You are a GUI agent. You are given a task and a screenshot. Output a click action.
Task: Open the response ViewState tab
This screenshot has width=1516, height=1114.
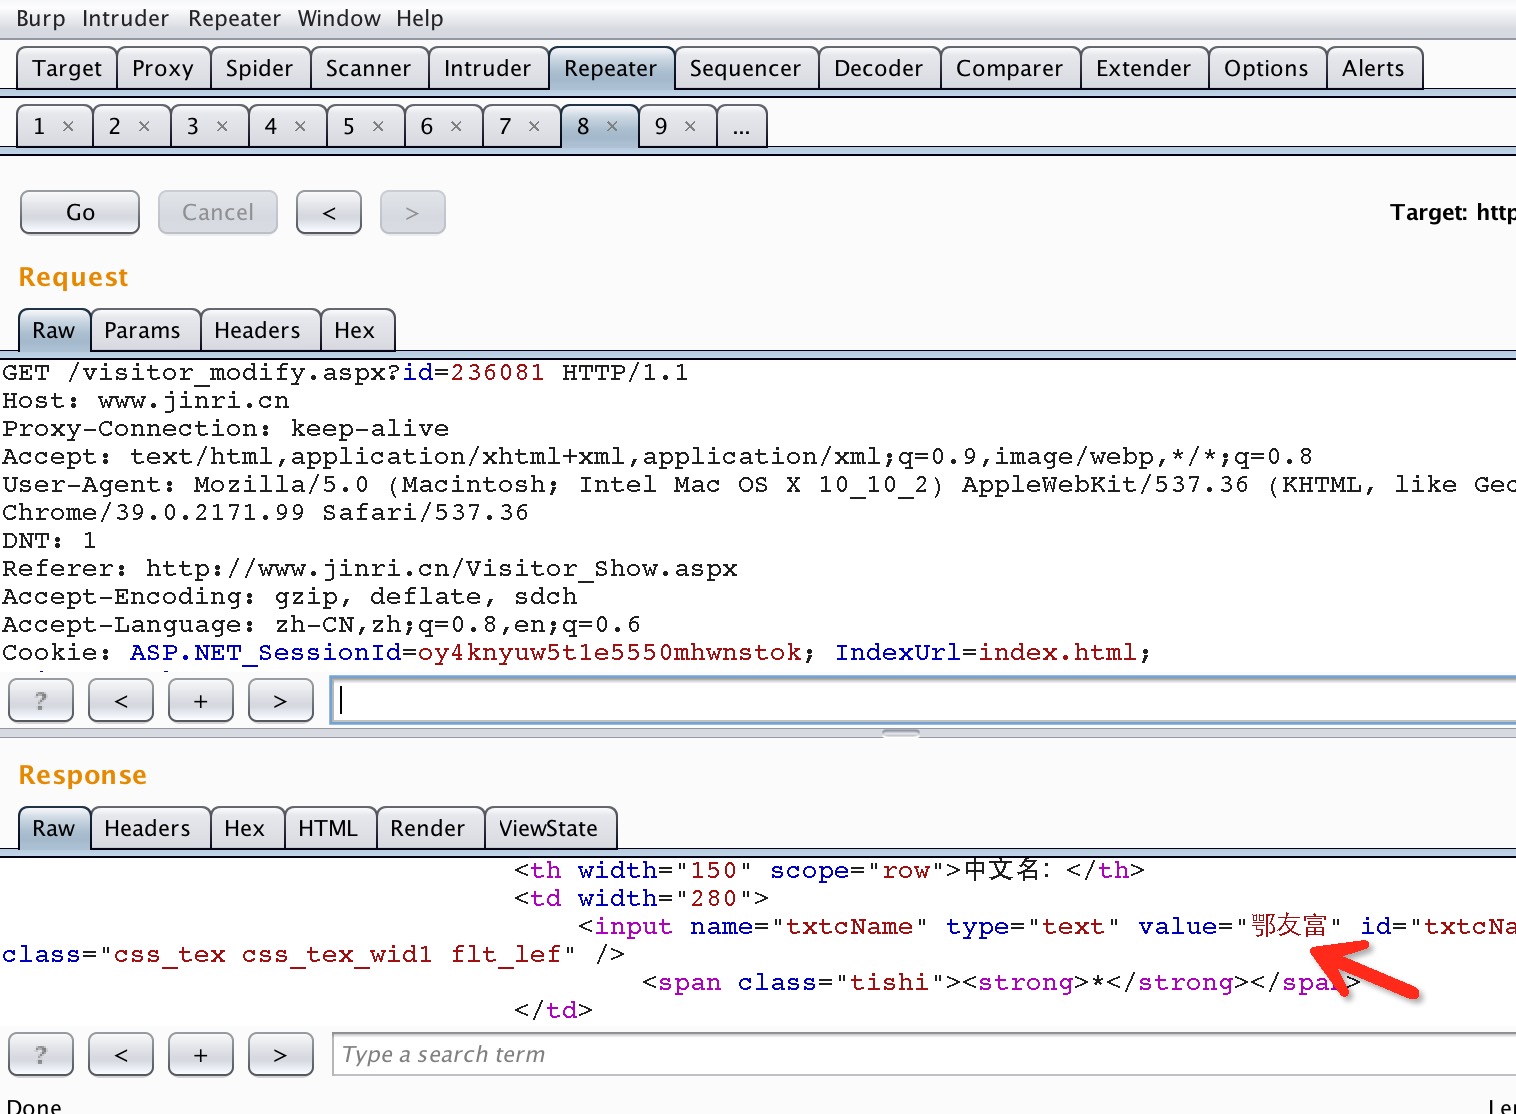click(x=549, y=828)
